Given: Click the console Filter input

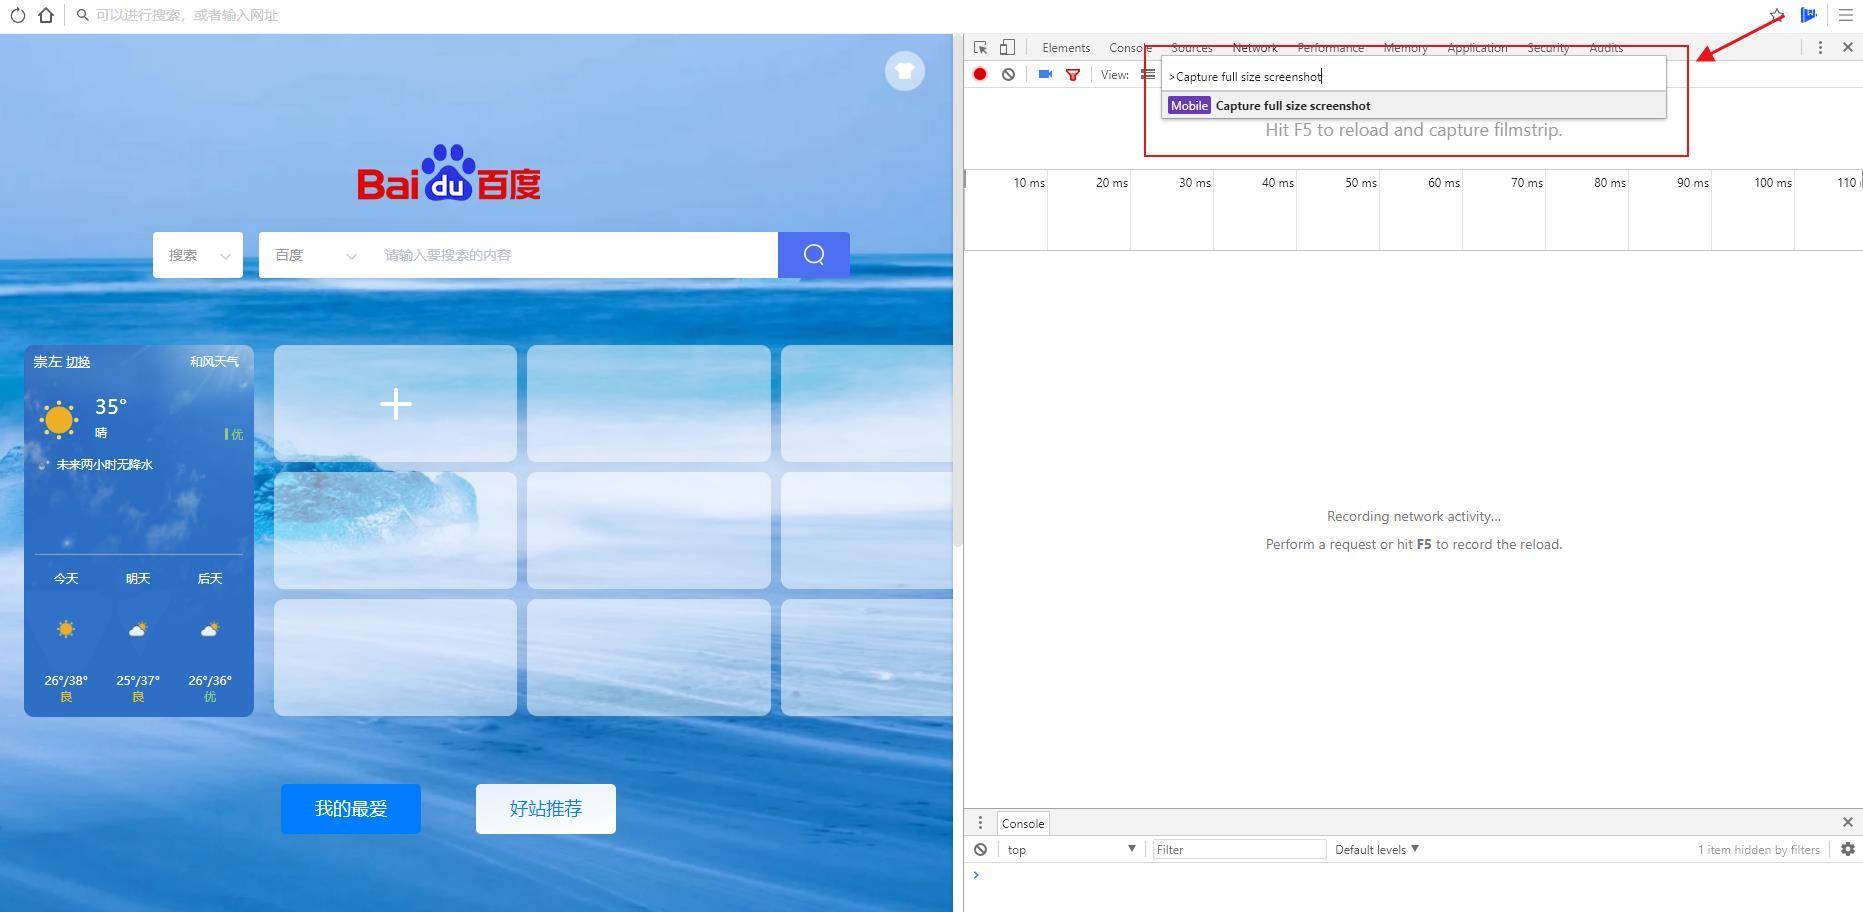Looking at the screenshot, I should point(1239,849).
